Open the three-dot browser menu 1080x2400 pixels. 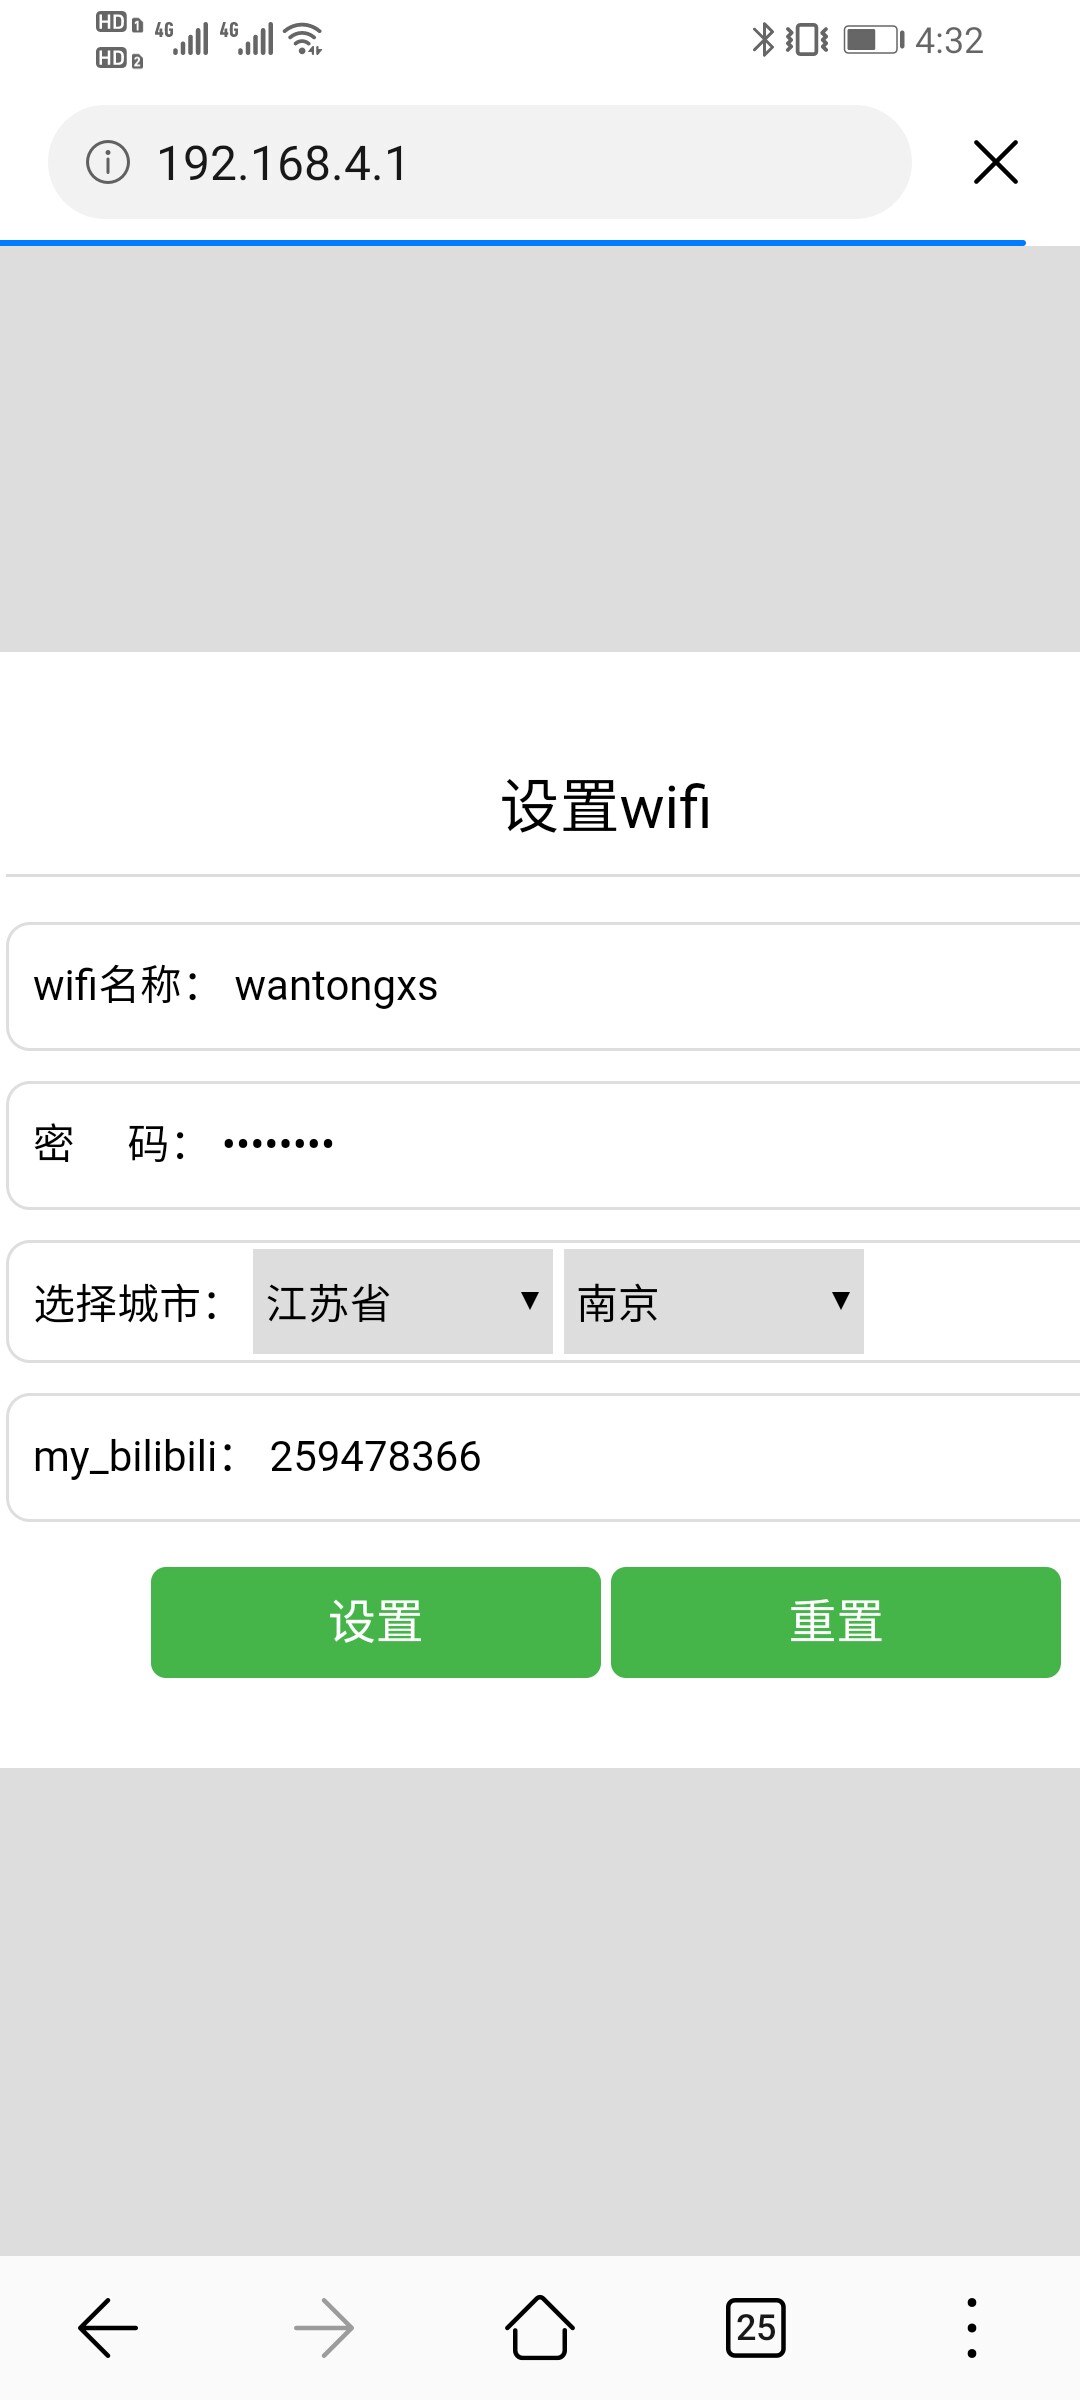pos(971,2328)
